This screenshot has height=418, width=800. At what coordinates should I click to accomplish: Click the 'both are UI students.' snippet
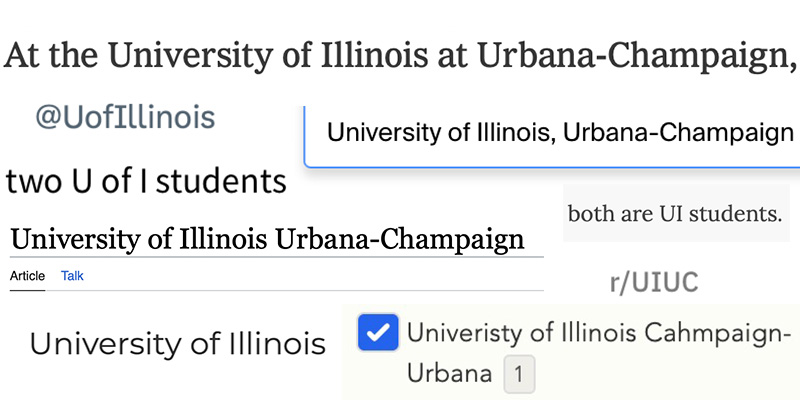674,213
